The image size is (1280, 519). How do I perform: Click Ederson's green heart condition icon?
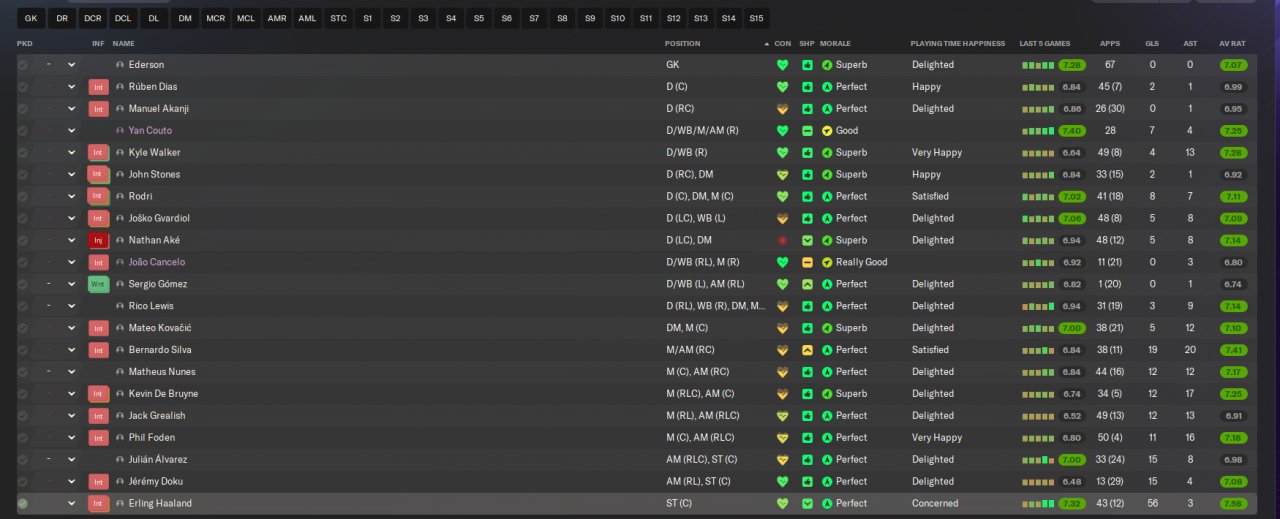point(782,65)
